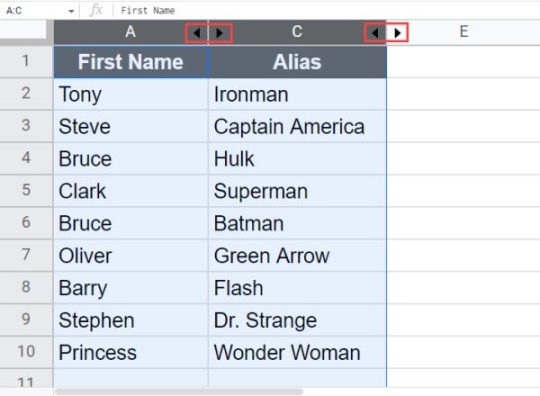This screenshot has width=540, height=396.
Task: Click the right arrow after column A header
Action: point(220,33)
